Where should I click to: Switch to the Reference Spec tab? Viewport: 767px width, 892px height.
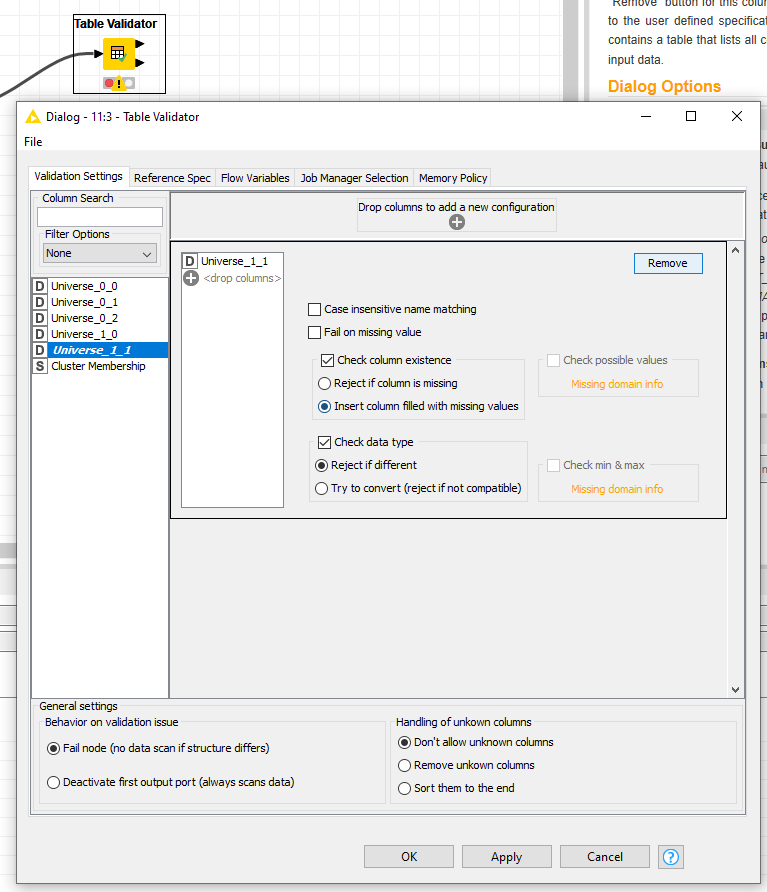point(172,178)
